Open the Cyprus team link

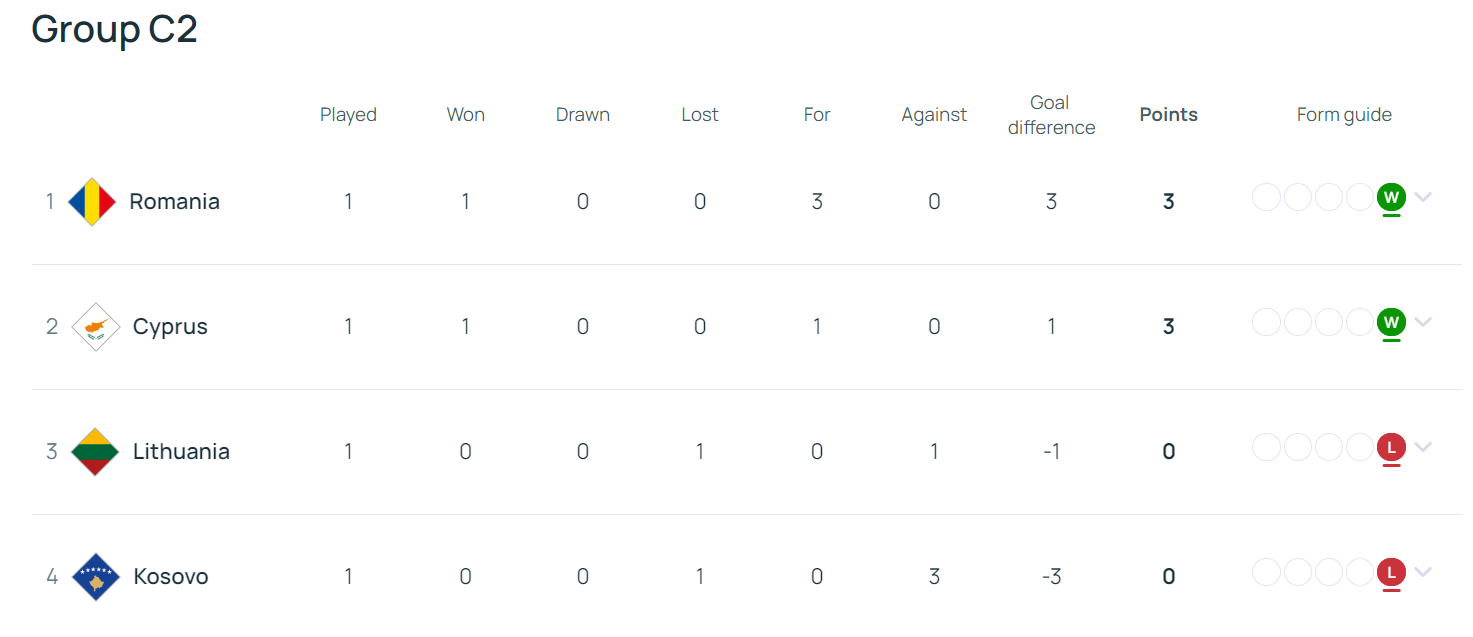pos(170,327)
